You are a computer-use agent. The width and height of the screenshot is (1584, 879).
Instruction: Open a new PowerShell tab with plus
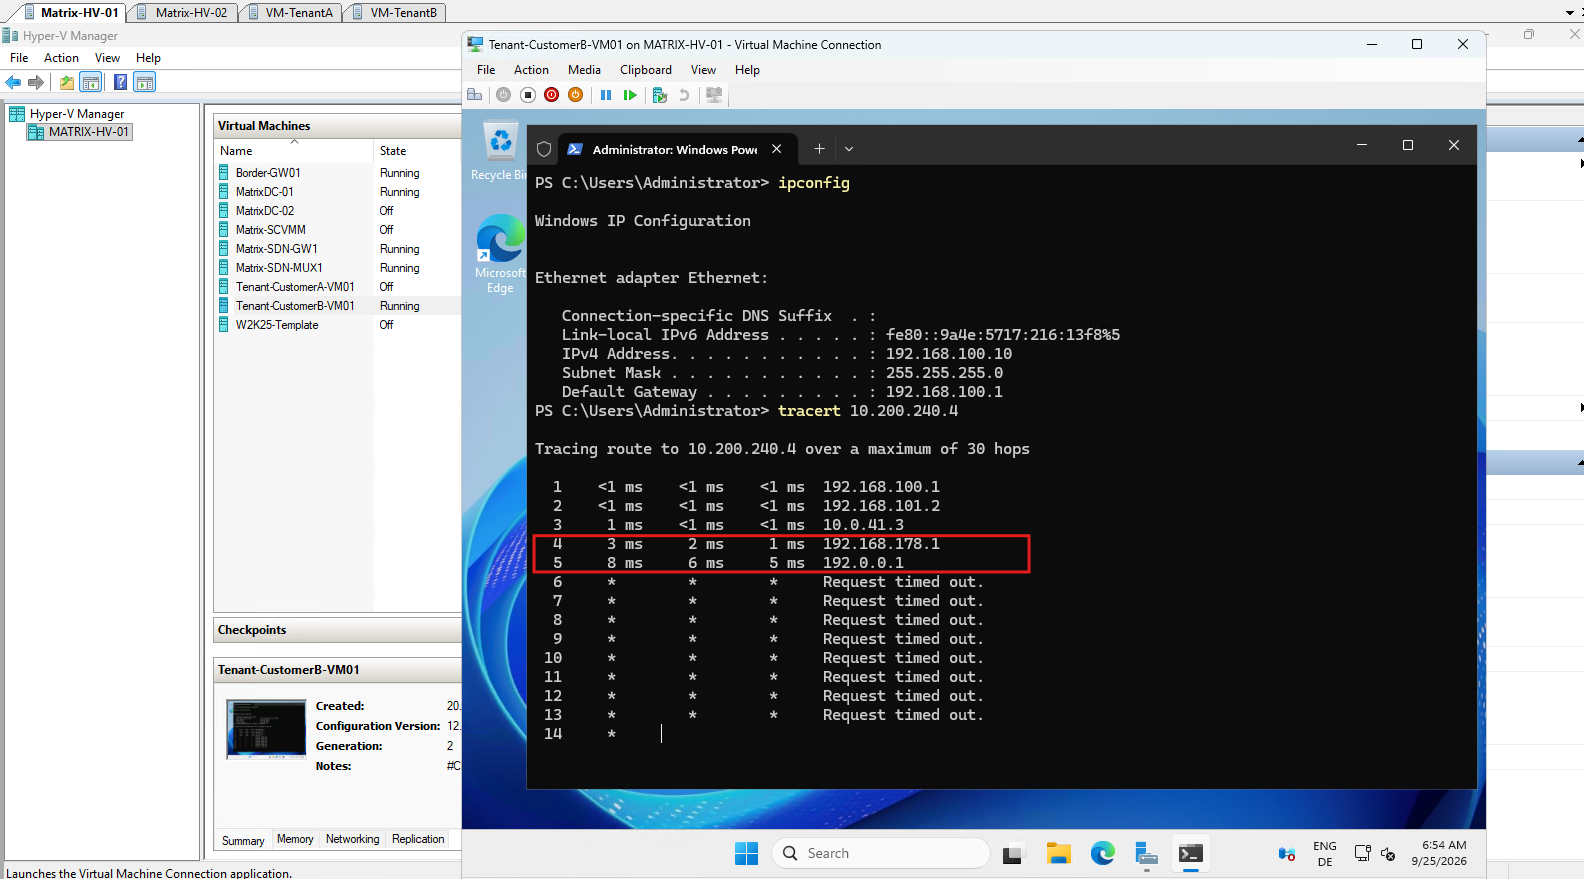(819, 149)
